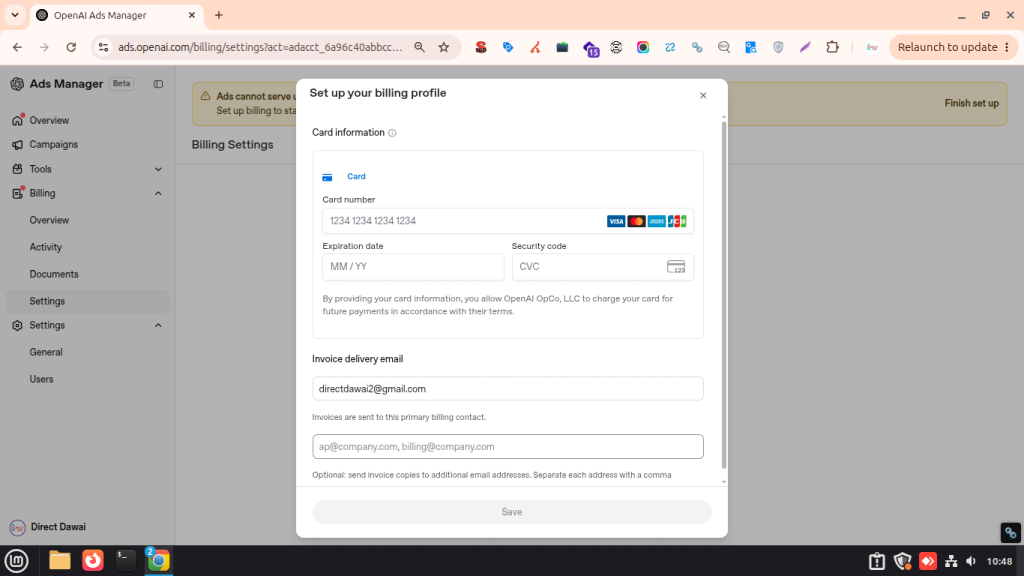
Task: Click the Chrome icon in taskbar
Action: click(158, 560)
